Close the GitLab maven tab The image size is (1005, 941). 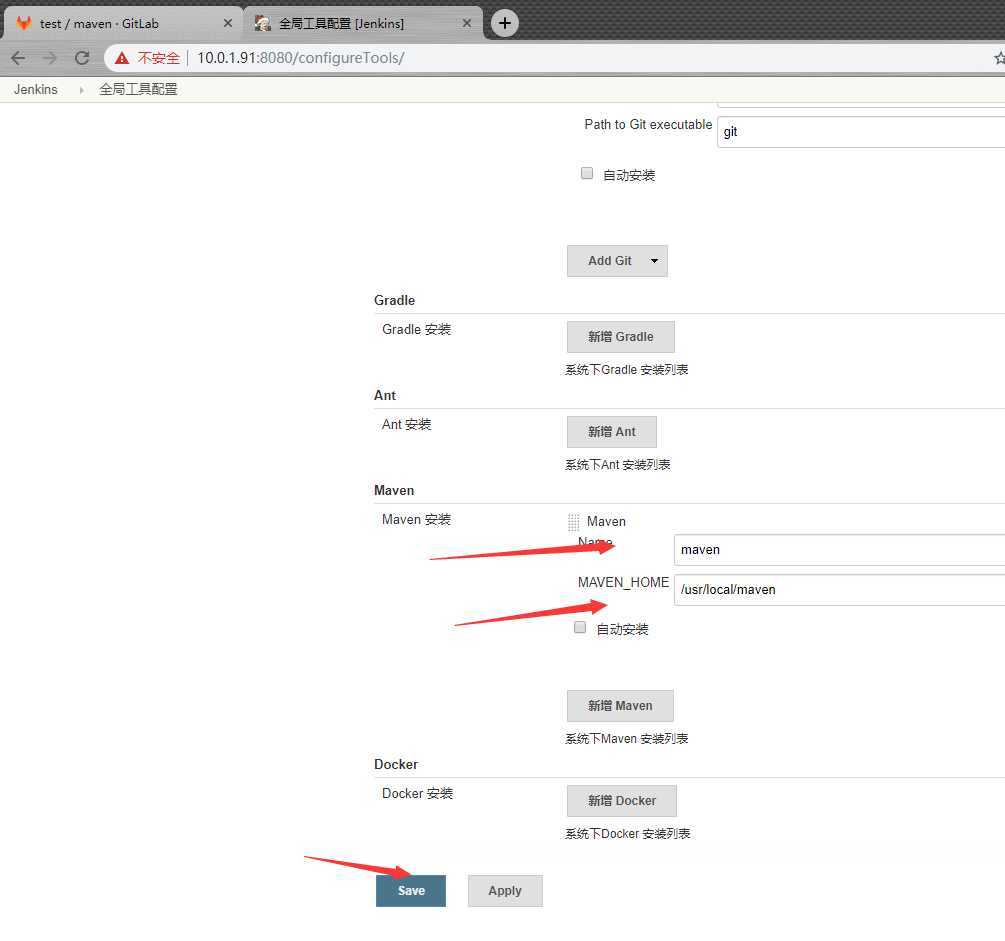228,23
